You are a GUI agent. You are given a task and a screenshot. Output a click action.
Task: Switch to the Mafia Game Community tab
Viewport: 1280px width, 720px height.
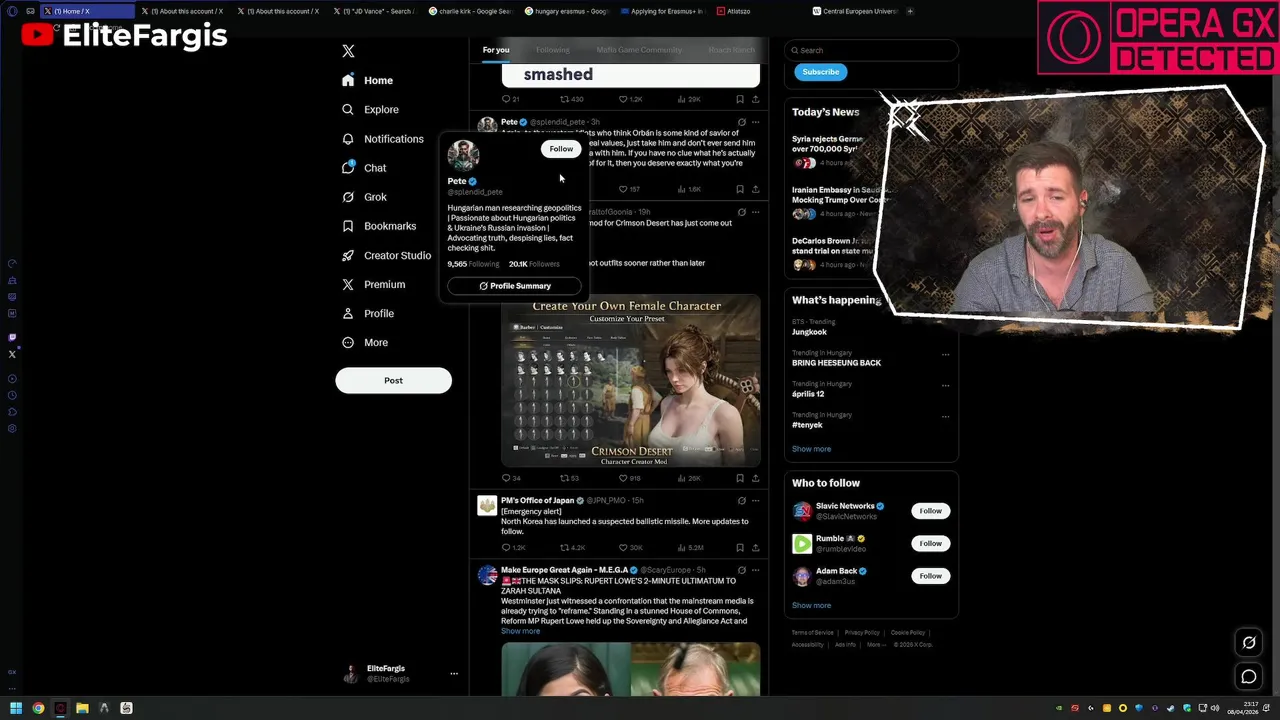[x=639, y=50]
